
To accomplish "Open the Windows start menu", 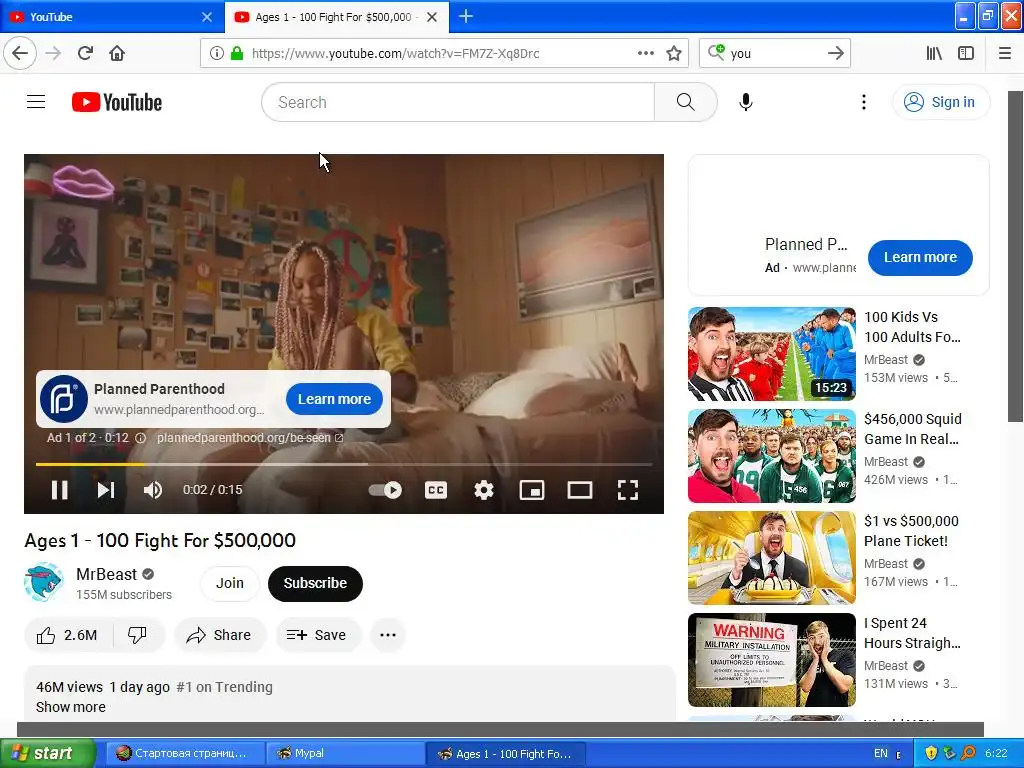I will pyautogui.click(x=48, y=753).
